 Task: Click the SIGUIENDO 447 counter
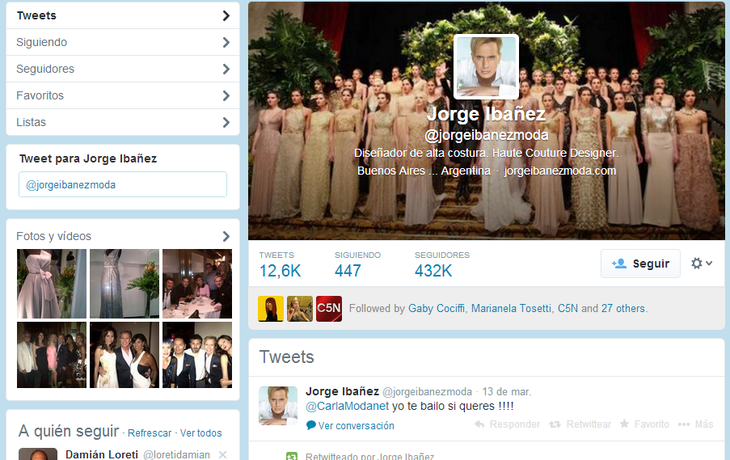coord(357,264)
